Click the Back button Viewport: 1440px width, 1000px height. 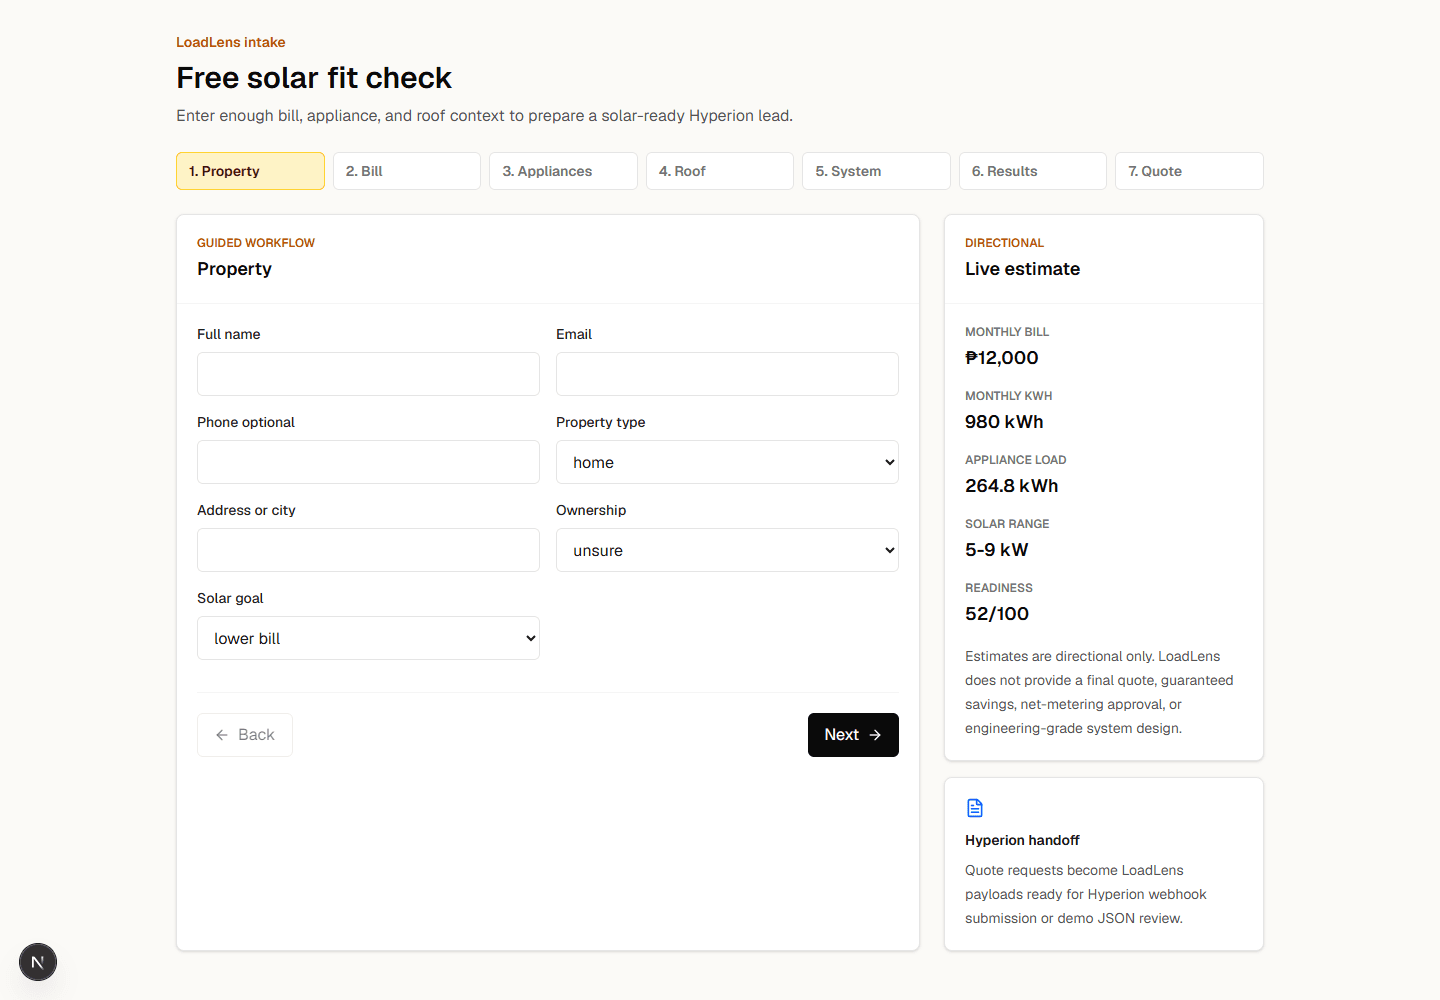(245, 735)
